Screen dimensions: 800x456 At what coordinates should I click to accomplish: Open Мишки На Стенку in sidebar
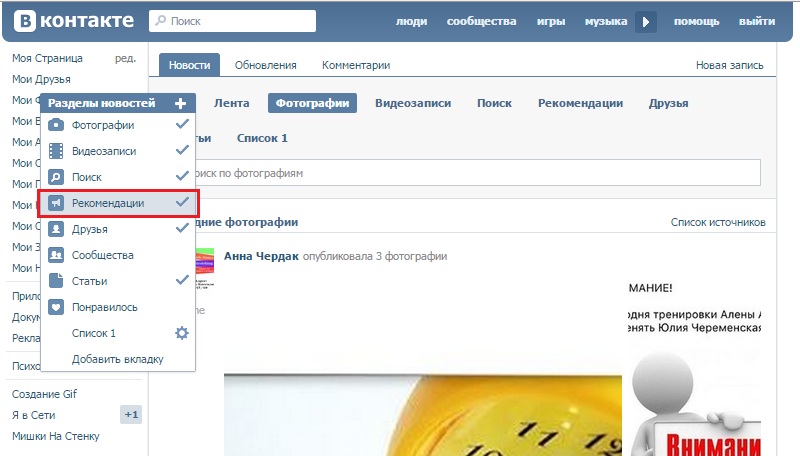56,436
